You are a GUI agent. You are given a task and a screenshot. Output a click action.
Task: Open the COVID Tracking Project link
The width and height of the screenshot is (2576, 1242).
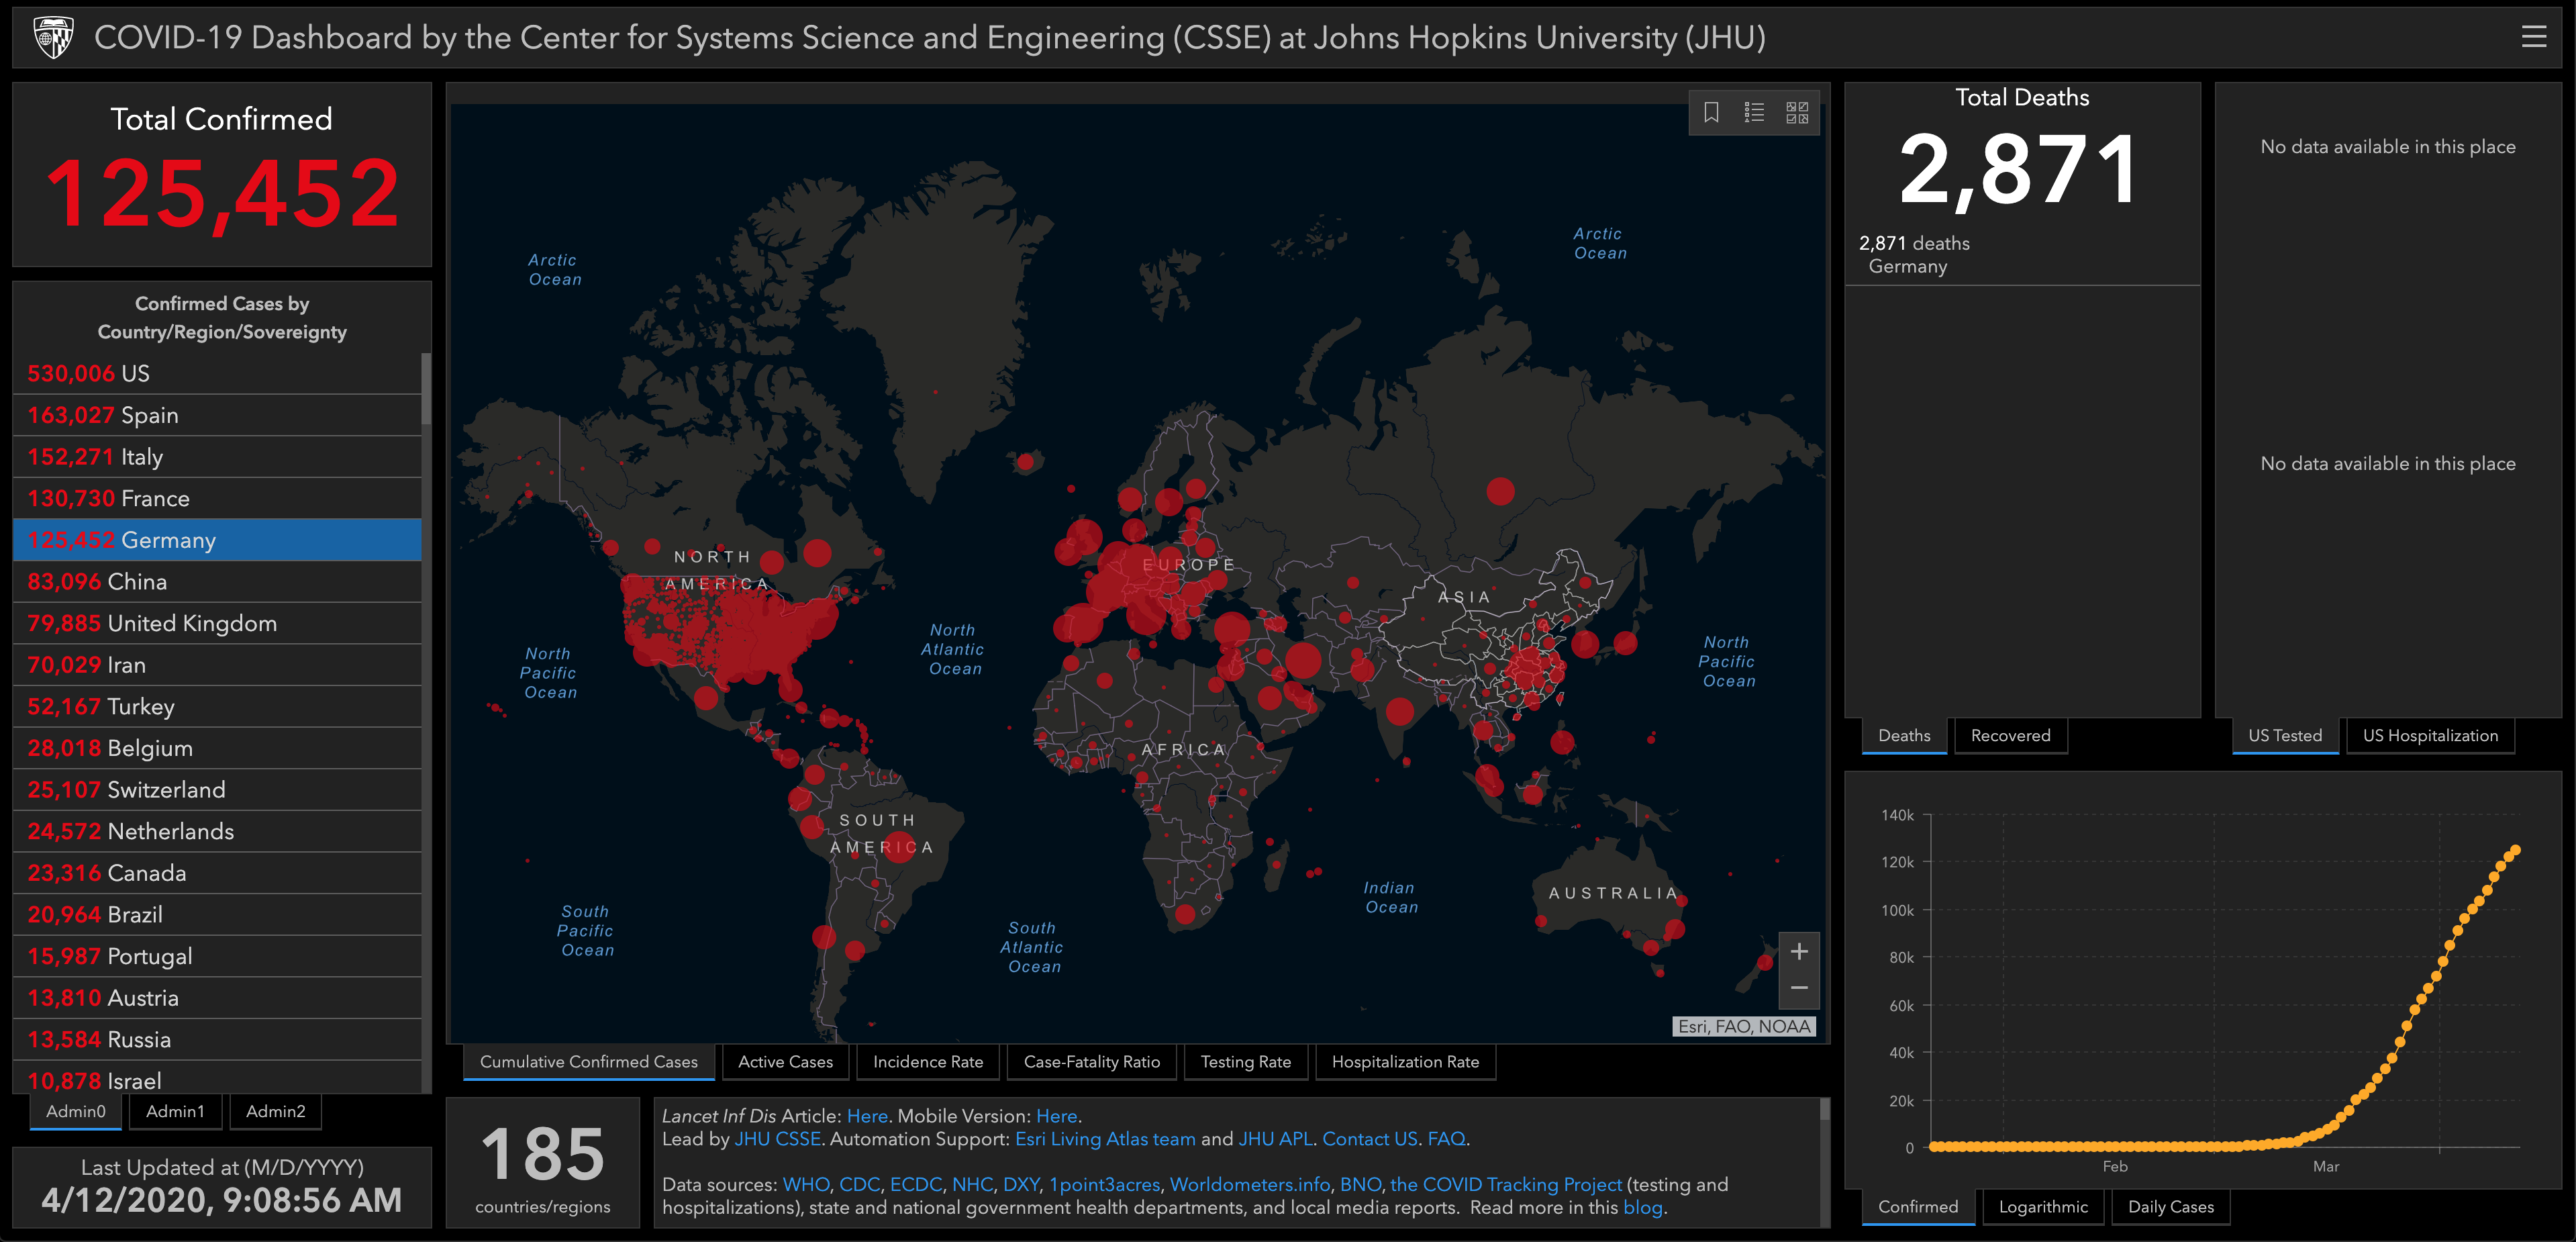[x=1506, y=1185]
